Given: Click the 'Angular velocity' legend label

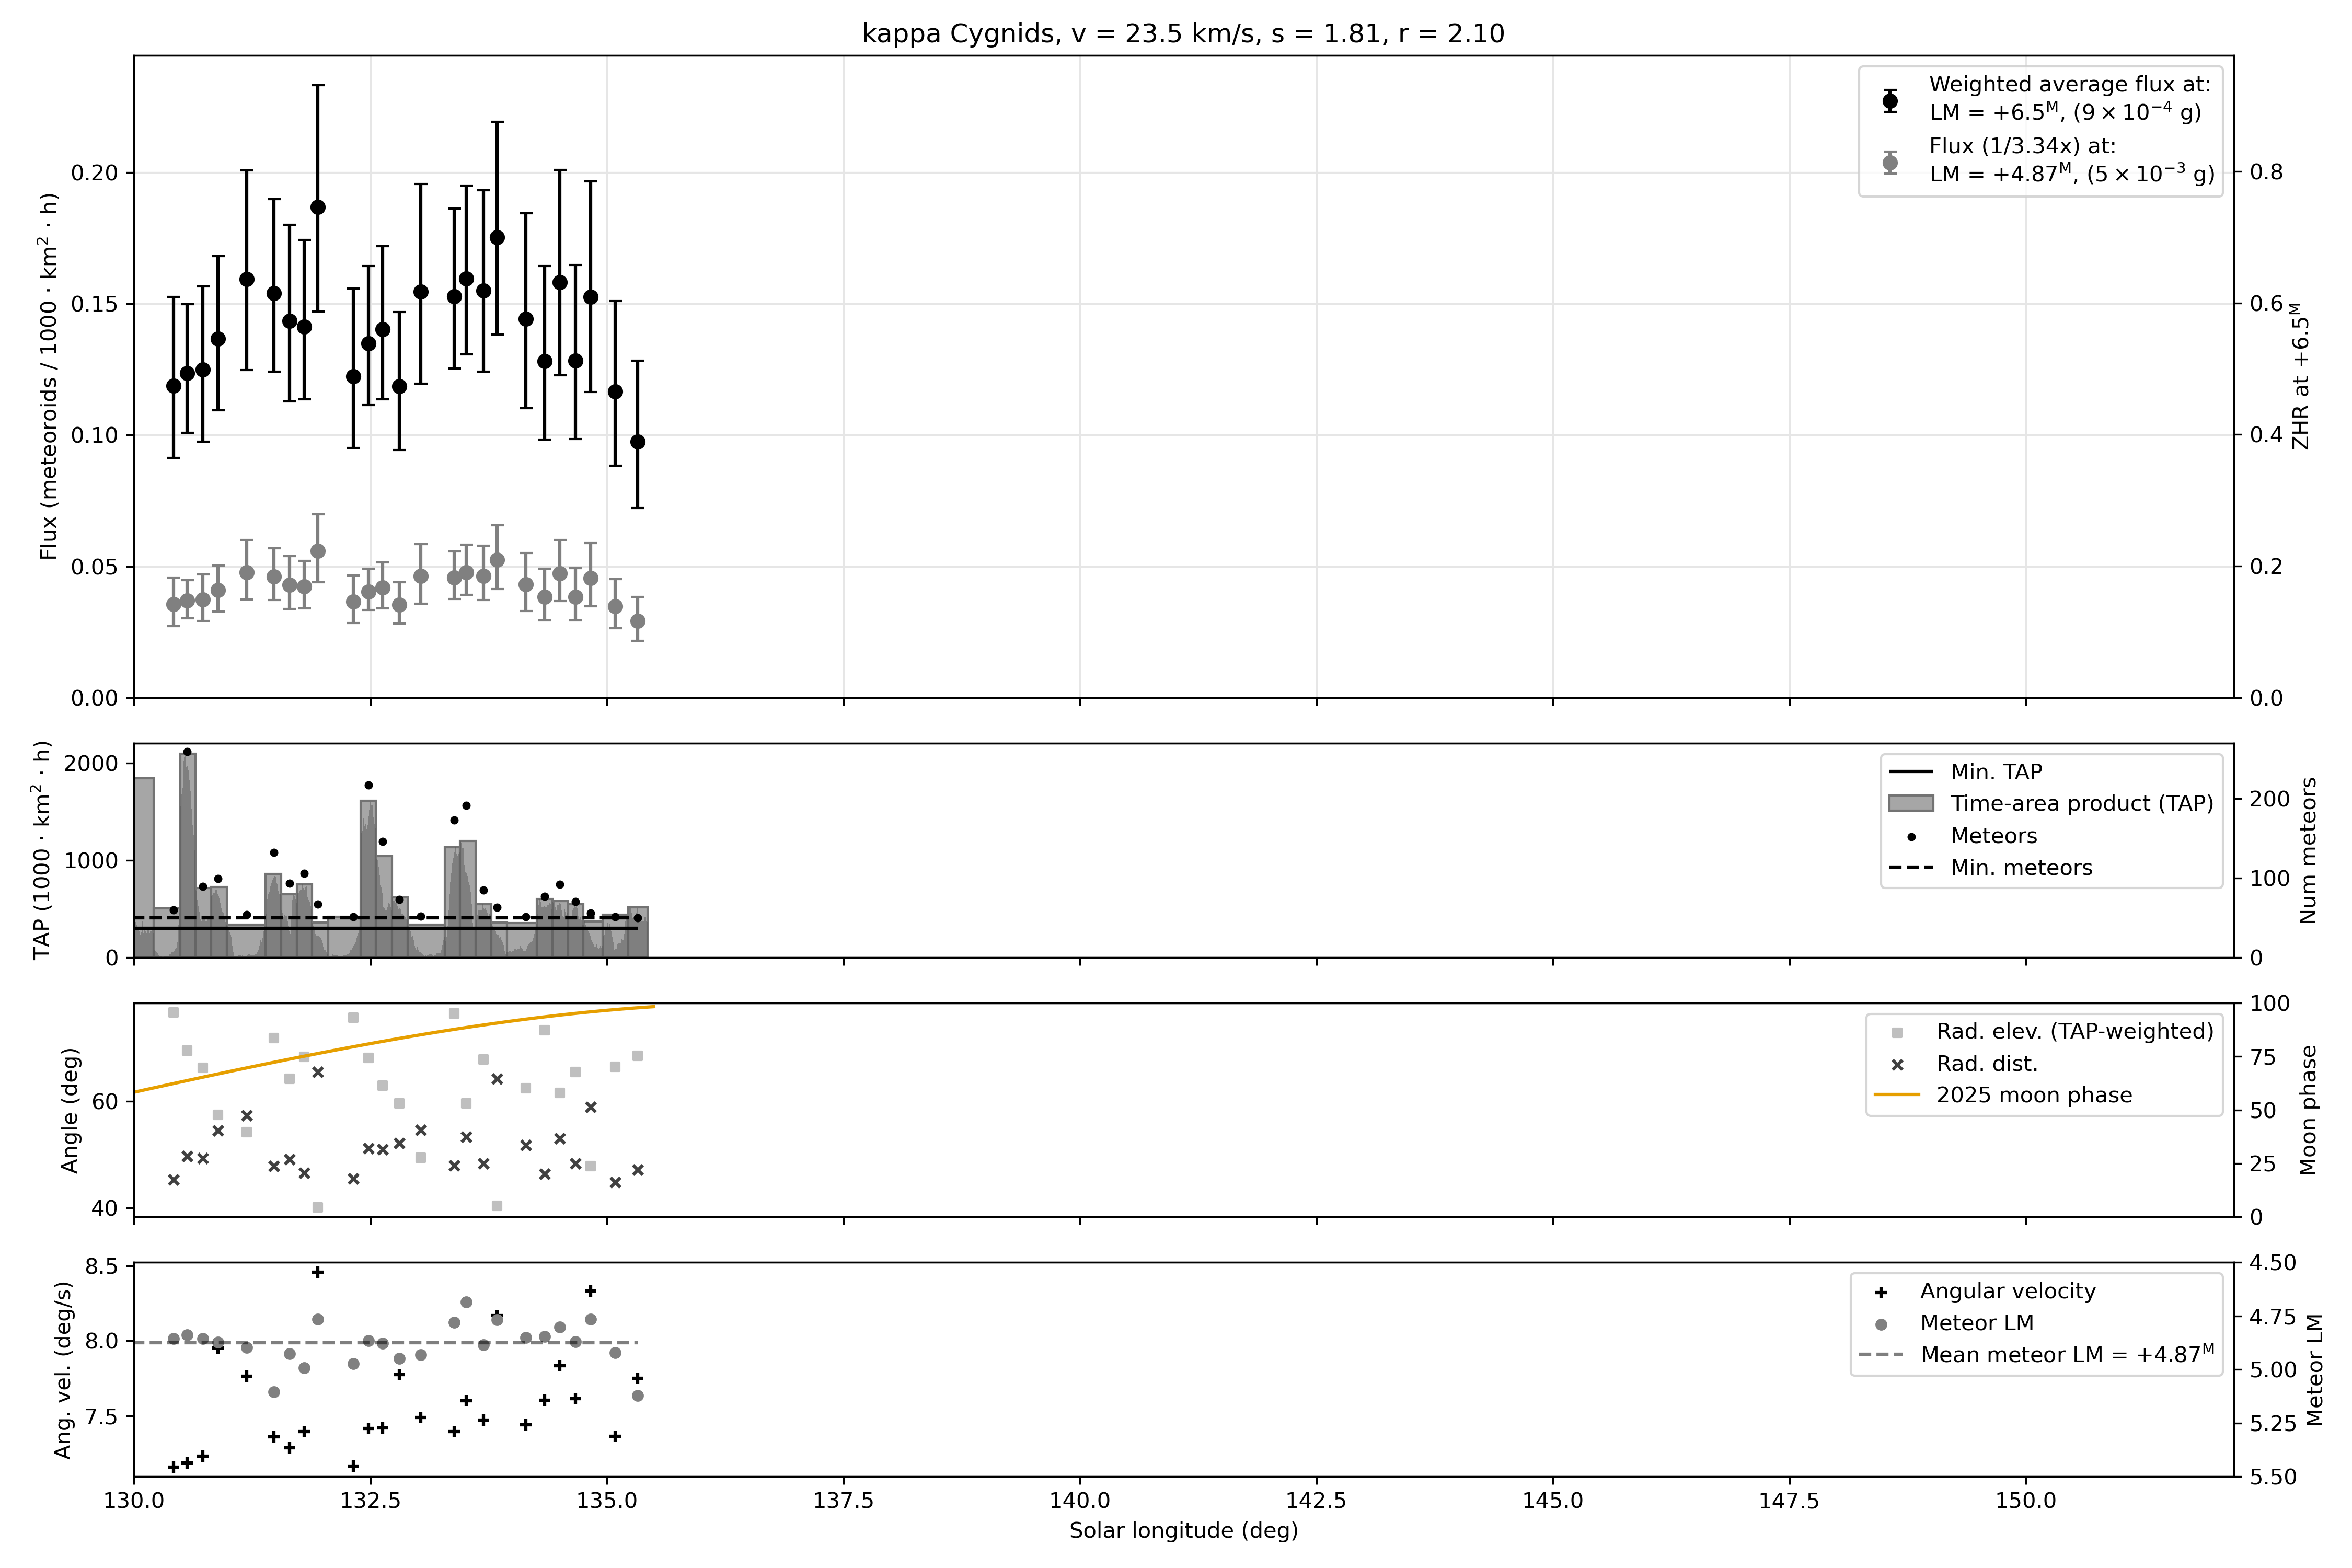Looking at the screenshot, I should click(x=2007, y=1291).
